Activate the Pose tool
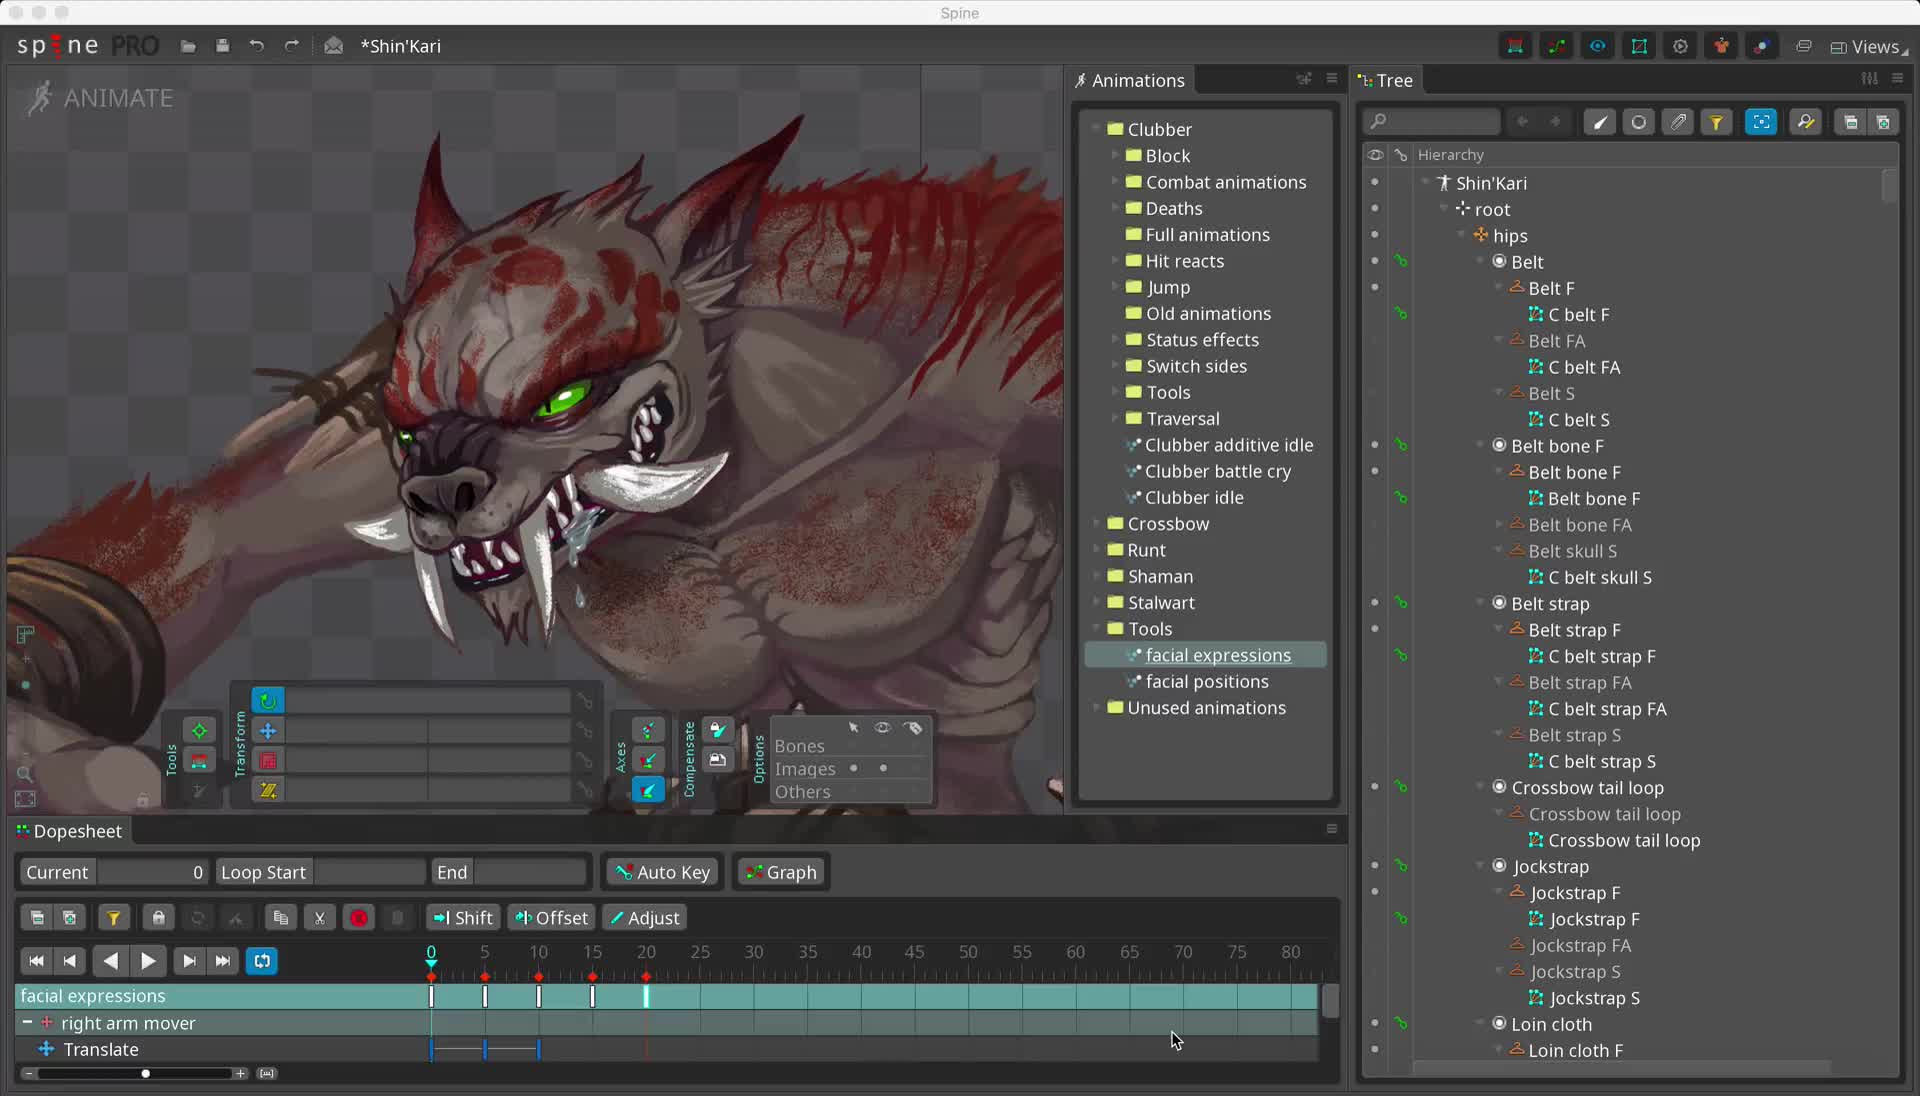The height and width of the screenshot is (1096, 1920). click(199, 731)
